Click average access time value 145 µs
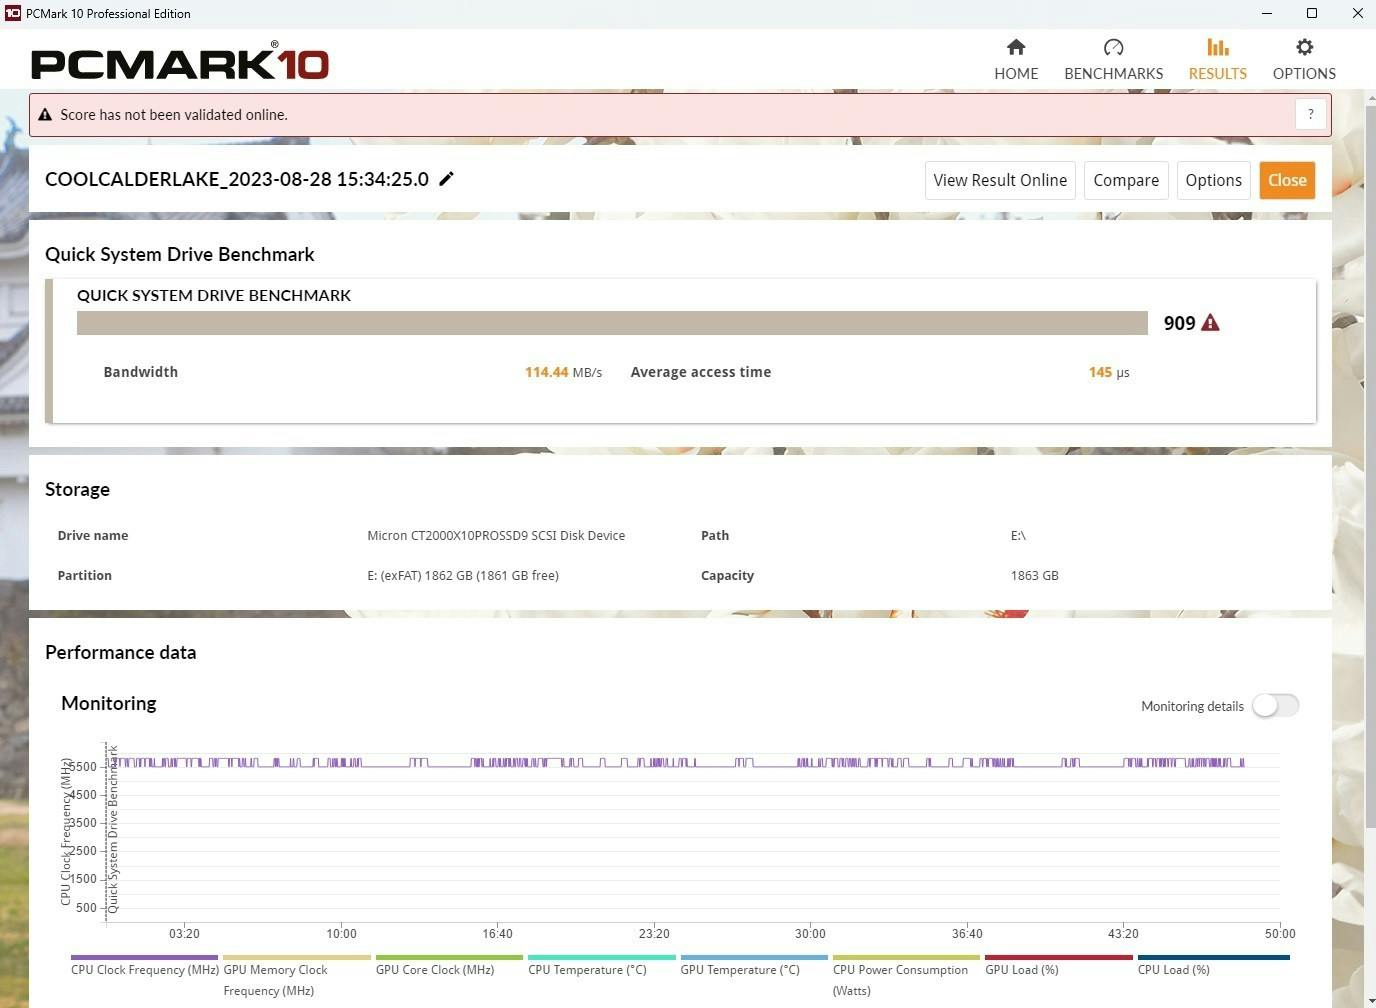Viewport: 1376px width, 1008px height. point(1109,372)
